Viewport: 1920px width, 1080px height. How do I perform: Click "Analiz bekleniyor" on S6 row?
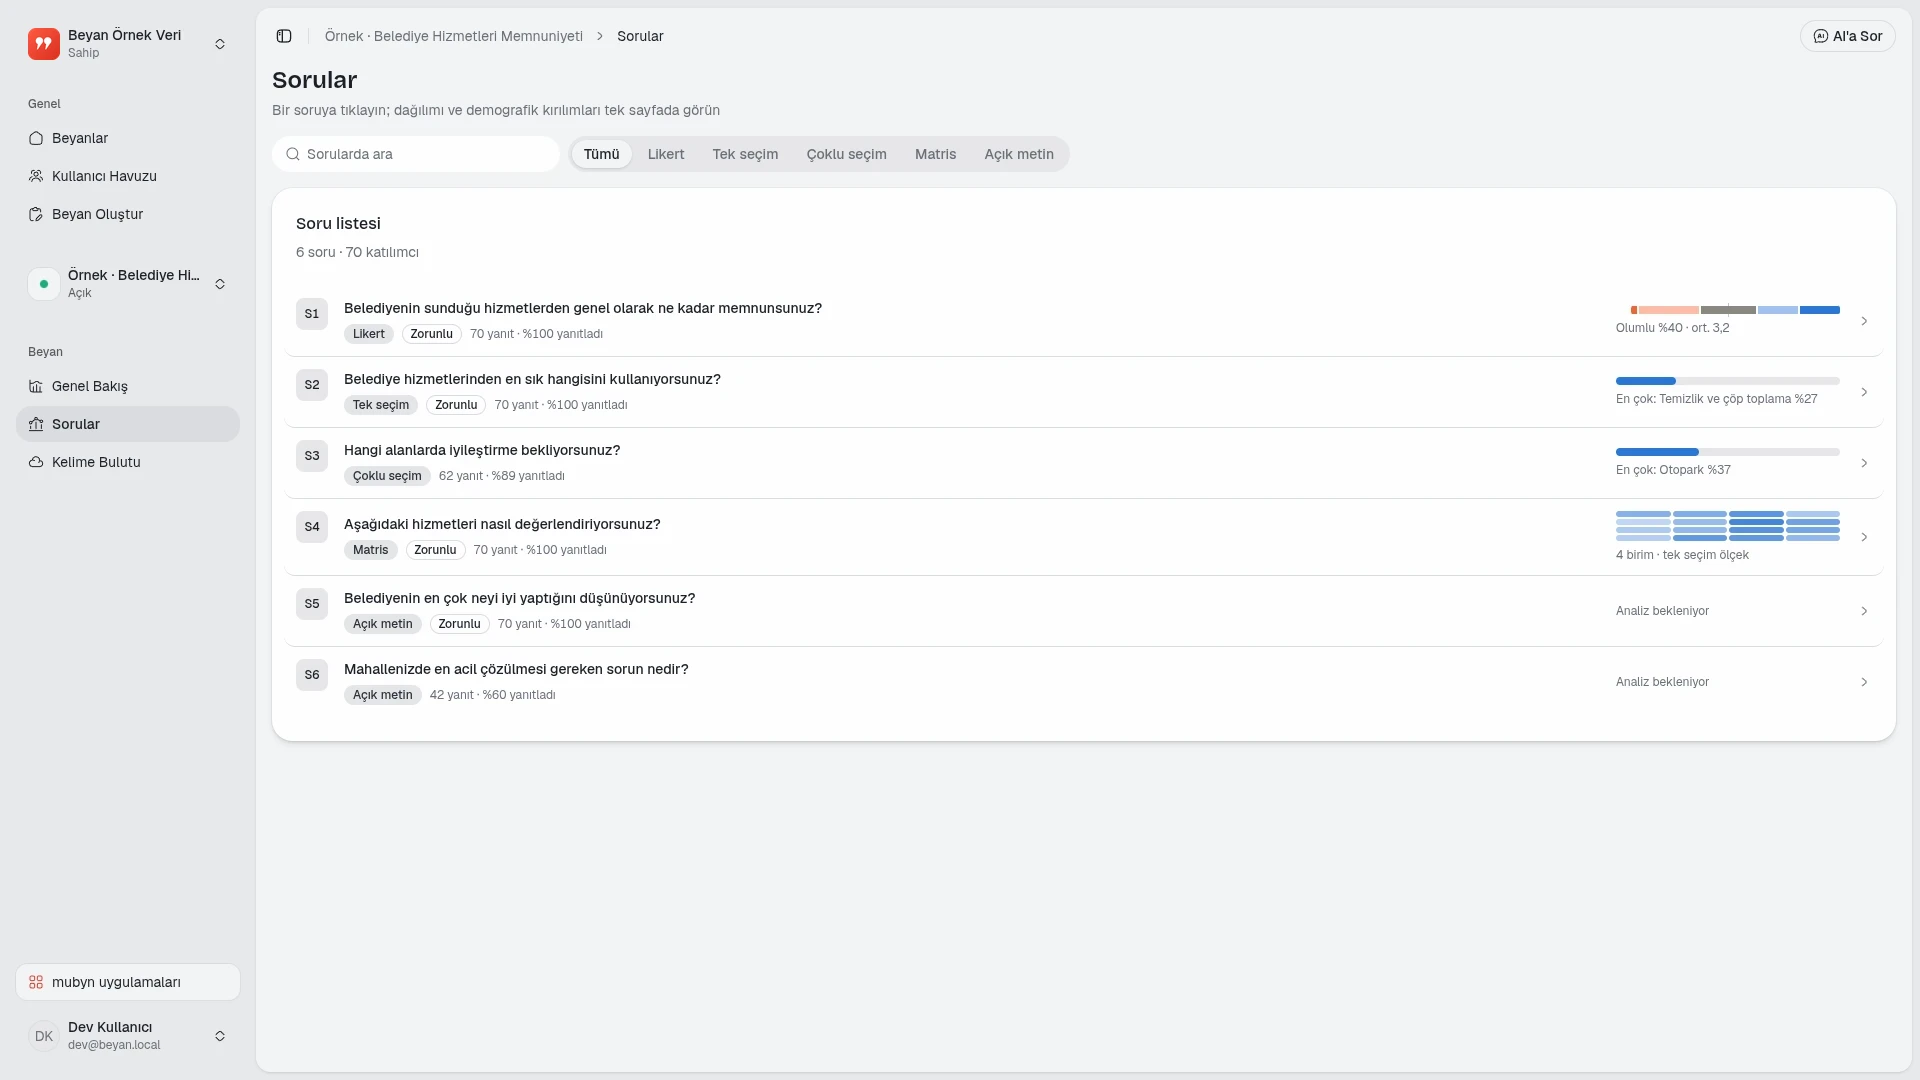[1662, 682]
